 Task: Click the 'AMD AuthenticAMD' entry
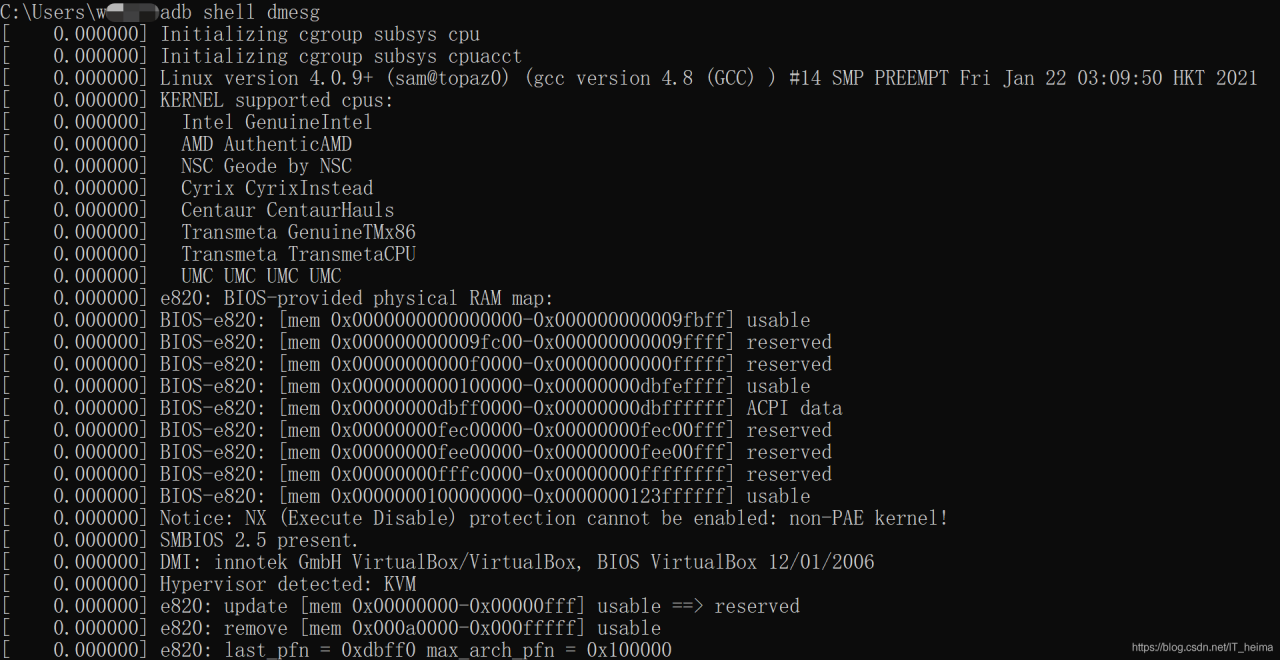coord(266,144)
